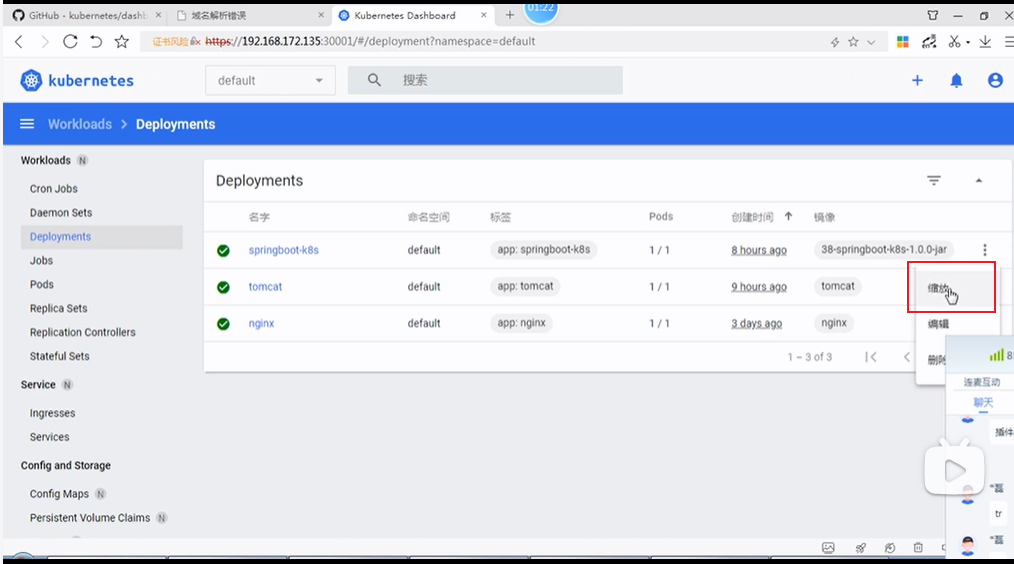The height and width of the screenshot is (564, 1014).
Task: Open Config Maps in sidebar
Action: coord(59,494)
